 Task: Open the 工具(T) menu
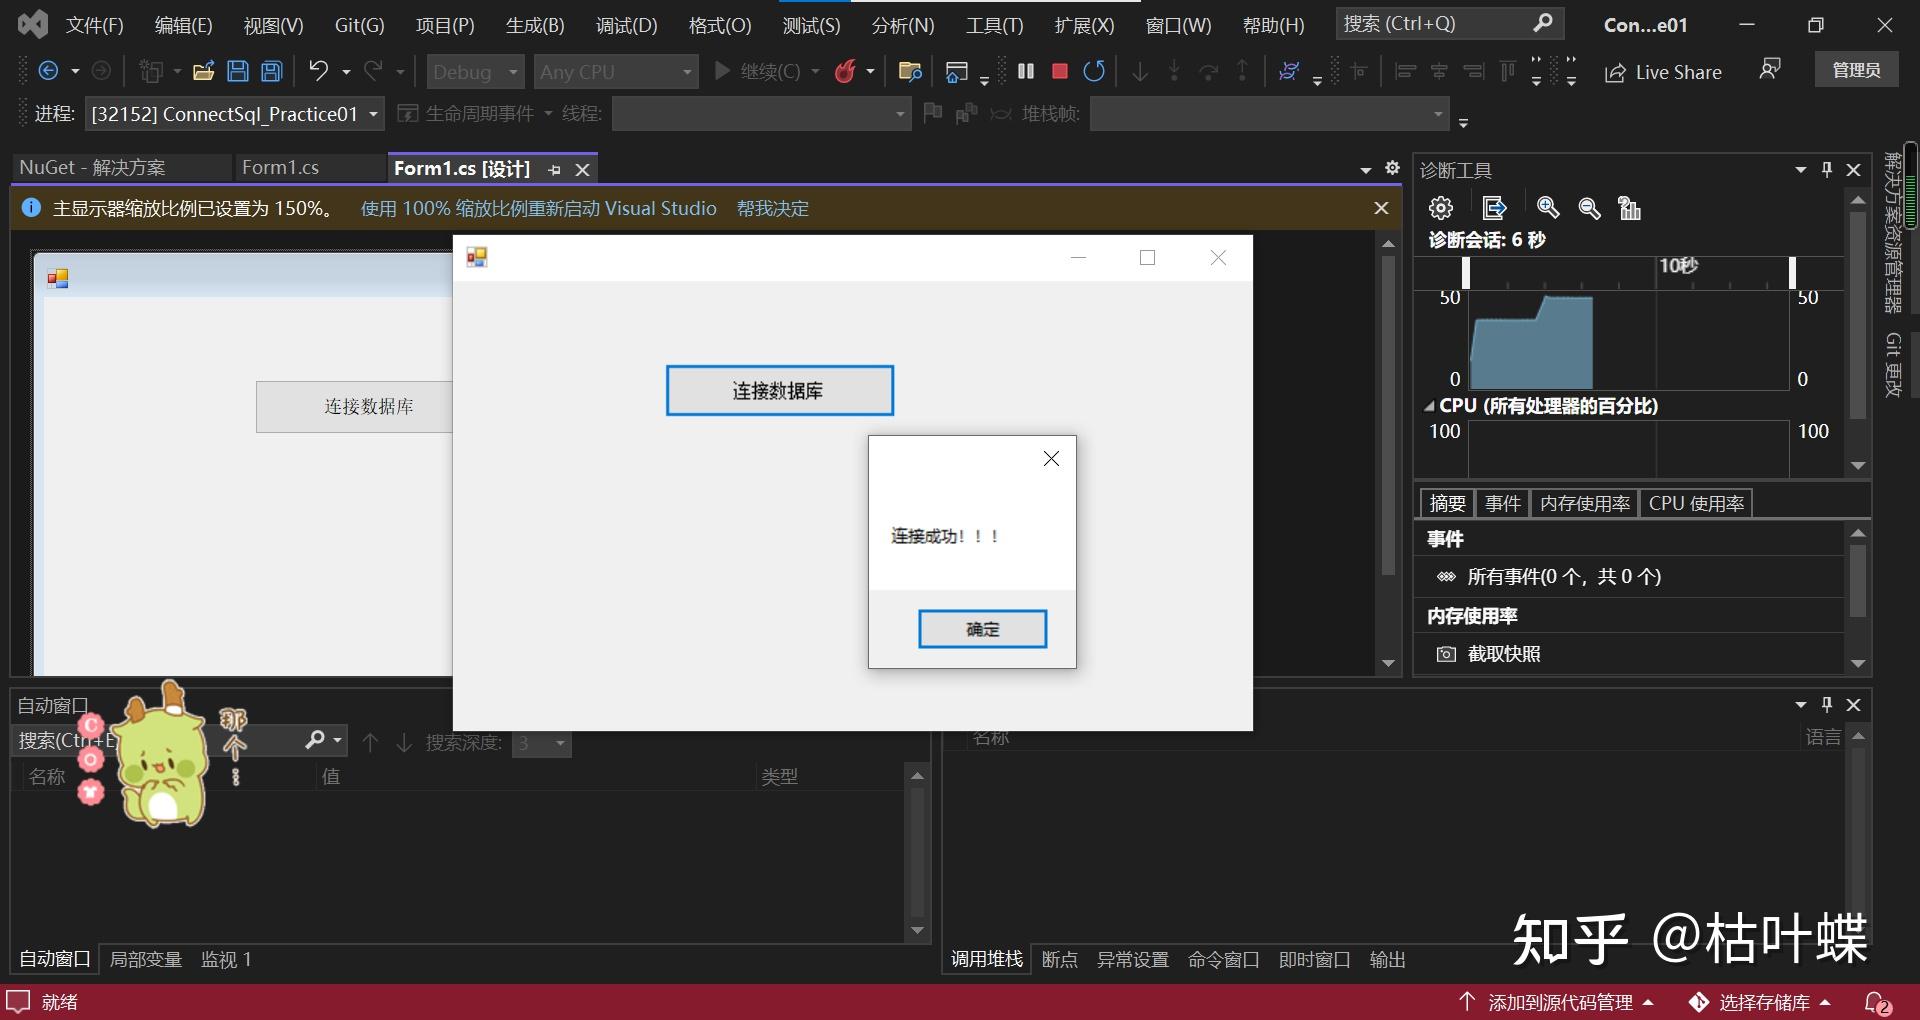[x=994, y=25]
